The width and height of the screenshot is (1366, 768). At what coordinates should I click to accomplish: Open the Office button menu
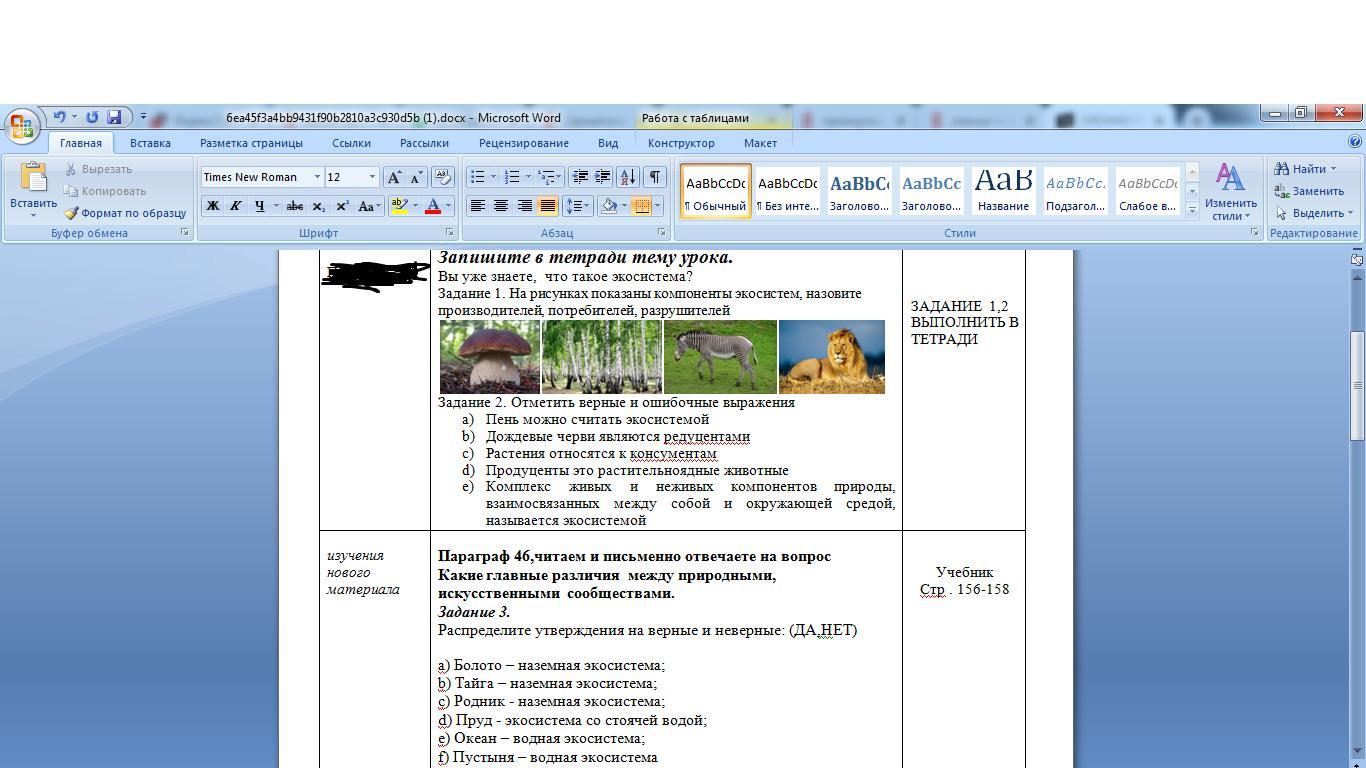[x=21, y=126]
